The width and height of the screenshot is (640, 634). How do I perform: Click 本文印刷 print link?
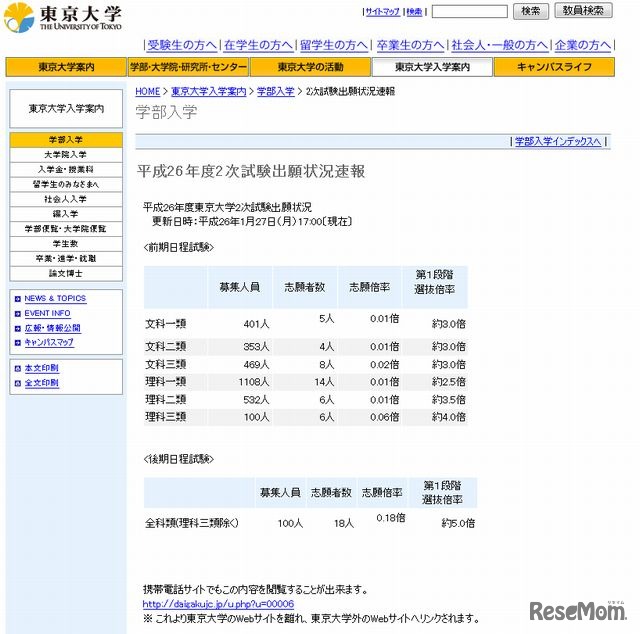pos(42,369)
